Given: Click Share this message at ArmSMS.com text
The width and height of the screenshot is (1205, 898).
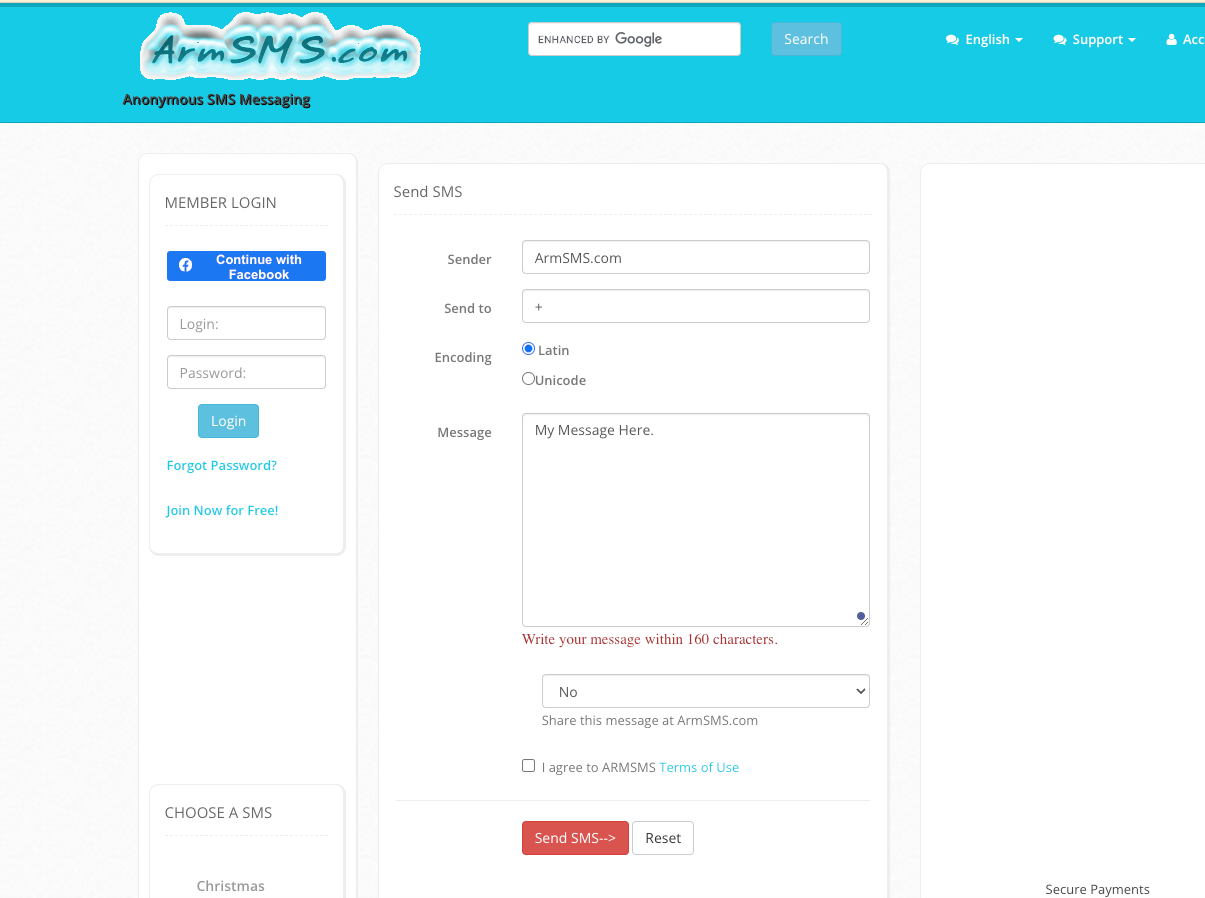Looking at the screenshot, I should coord(650,720).
